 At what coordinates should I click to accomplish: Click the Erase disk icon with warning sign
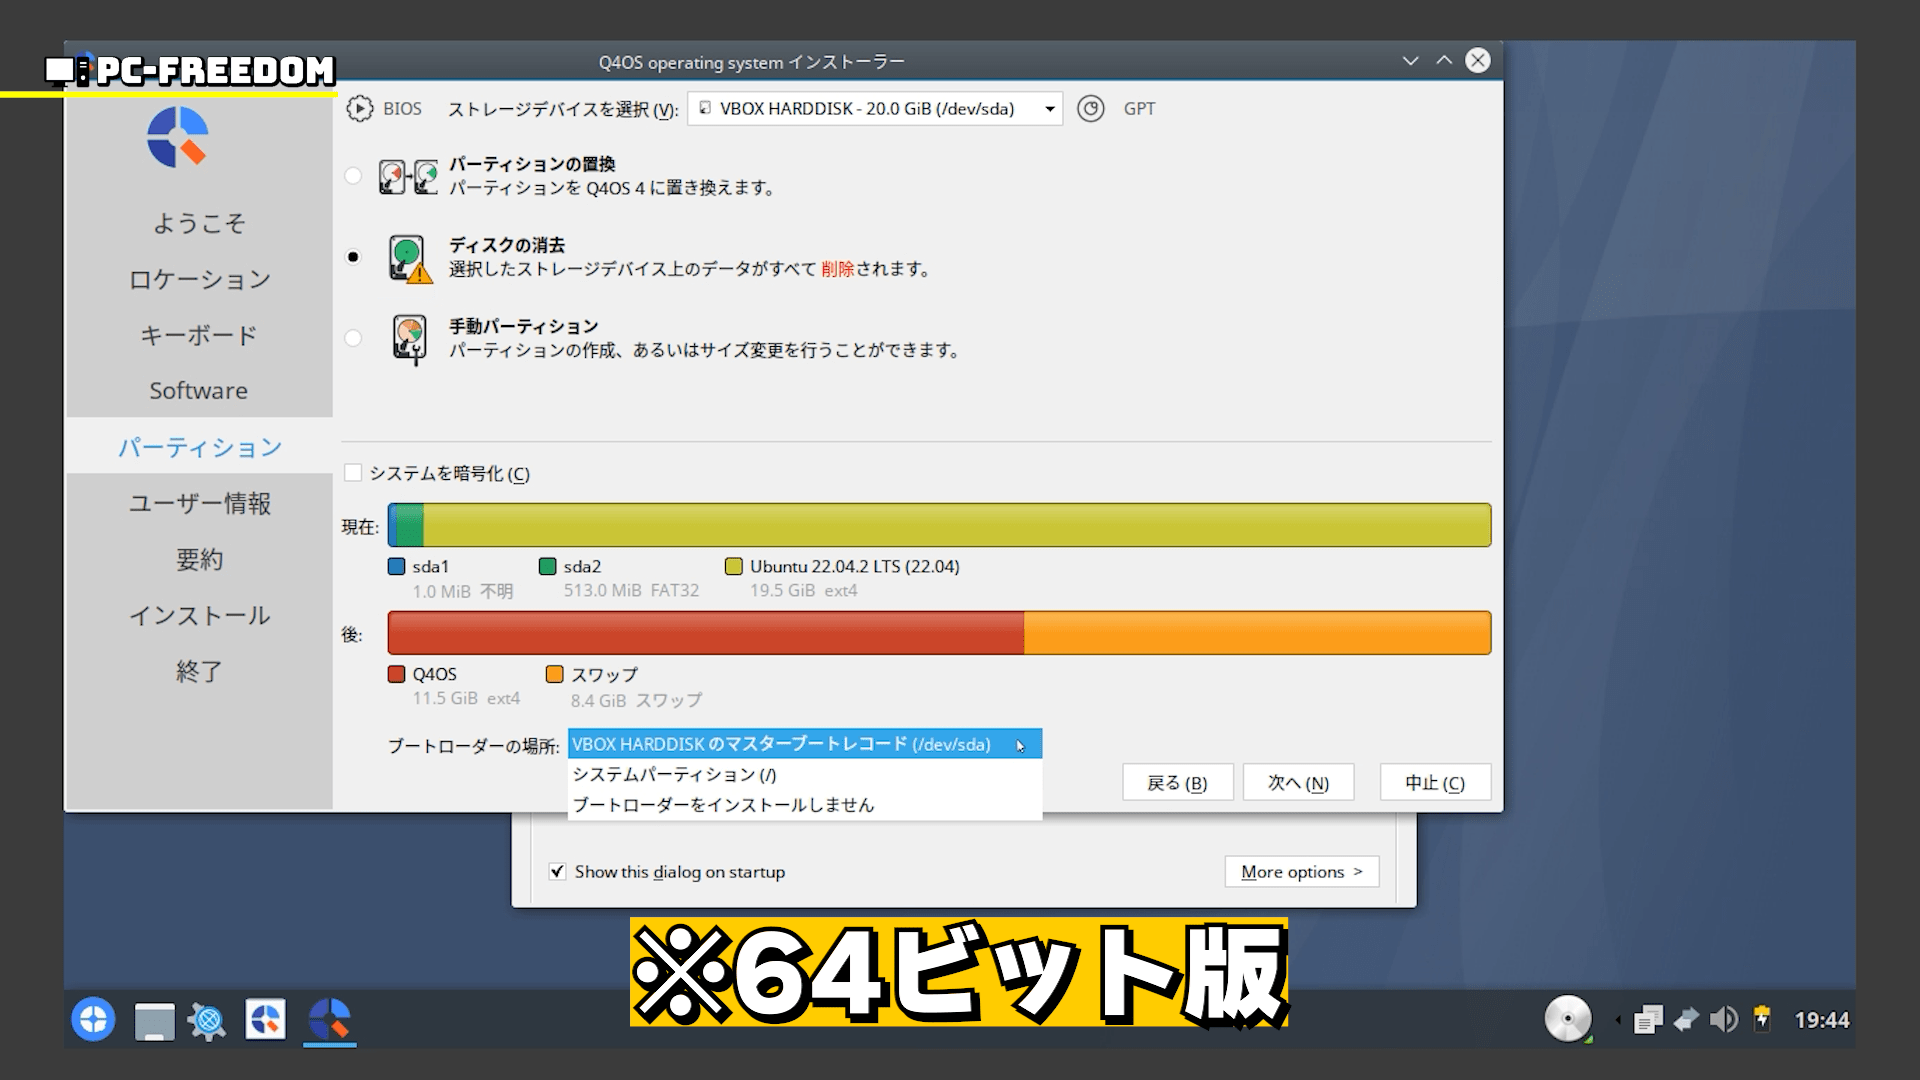(409, 259)
